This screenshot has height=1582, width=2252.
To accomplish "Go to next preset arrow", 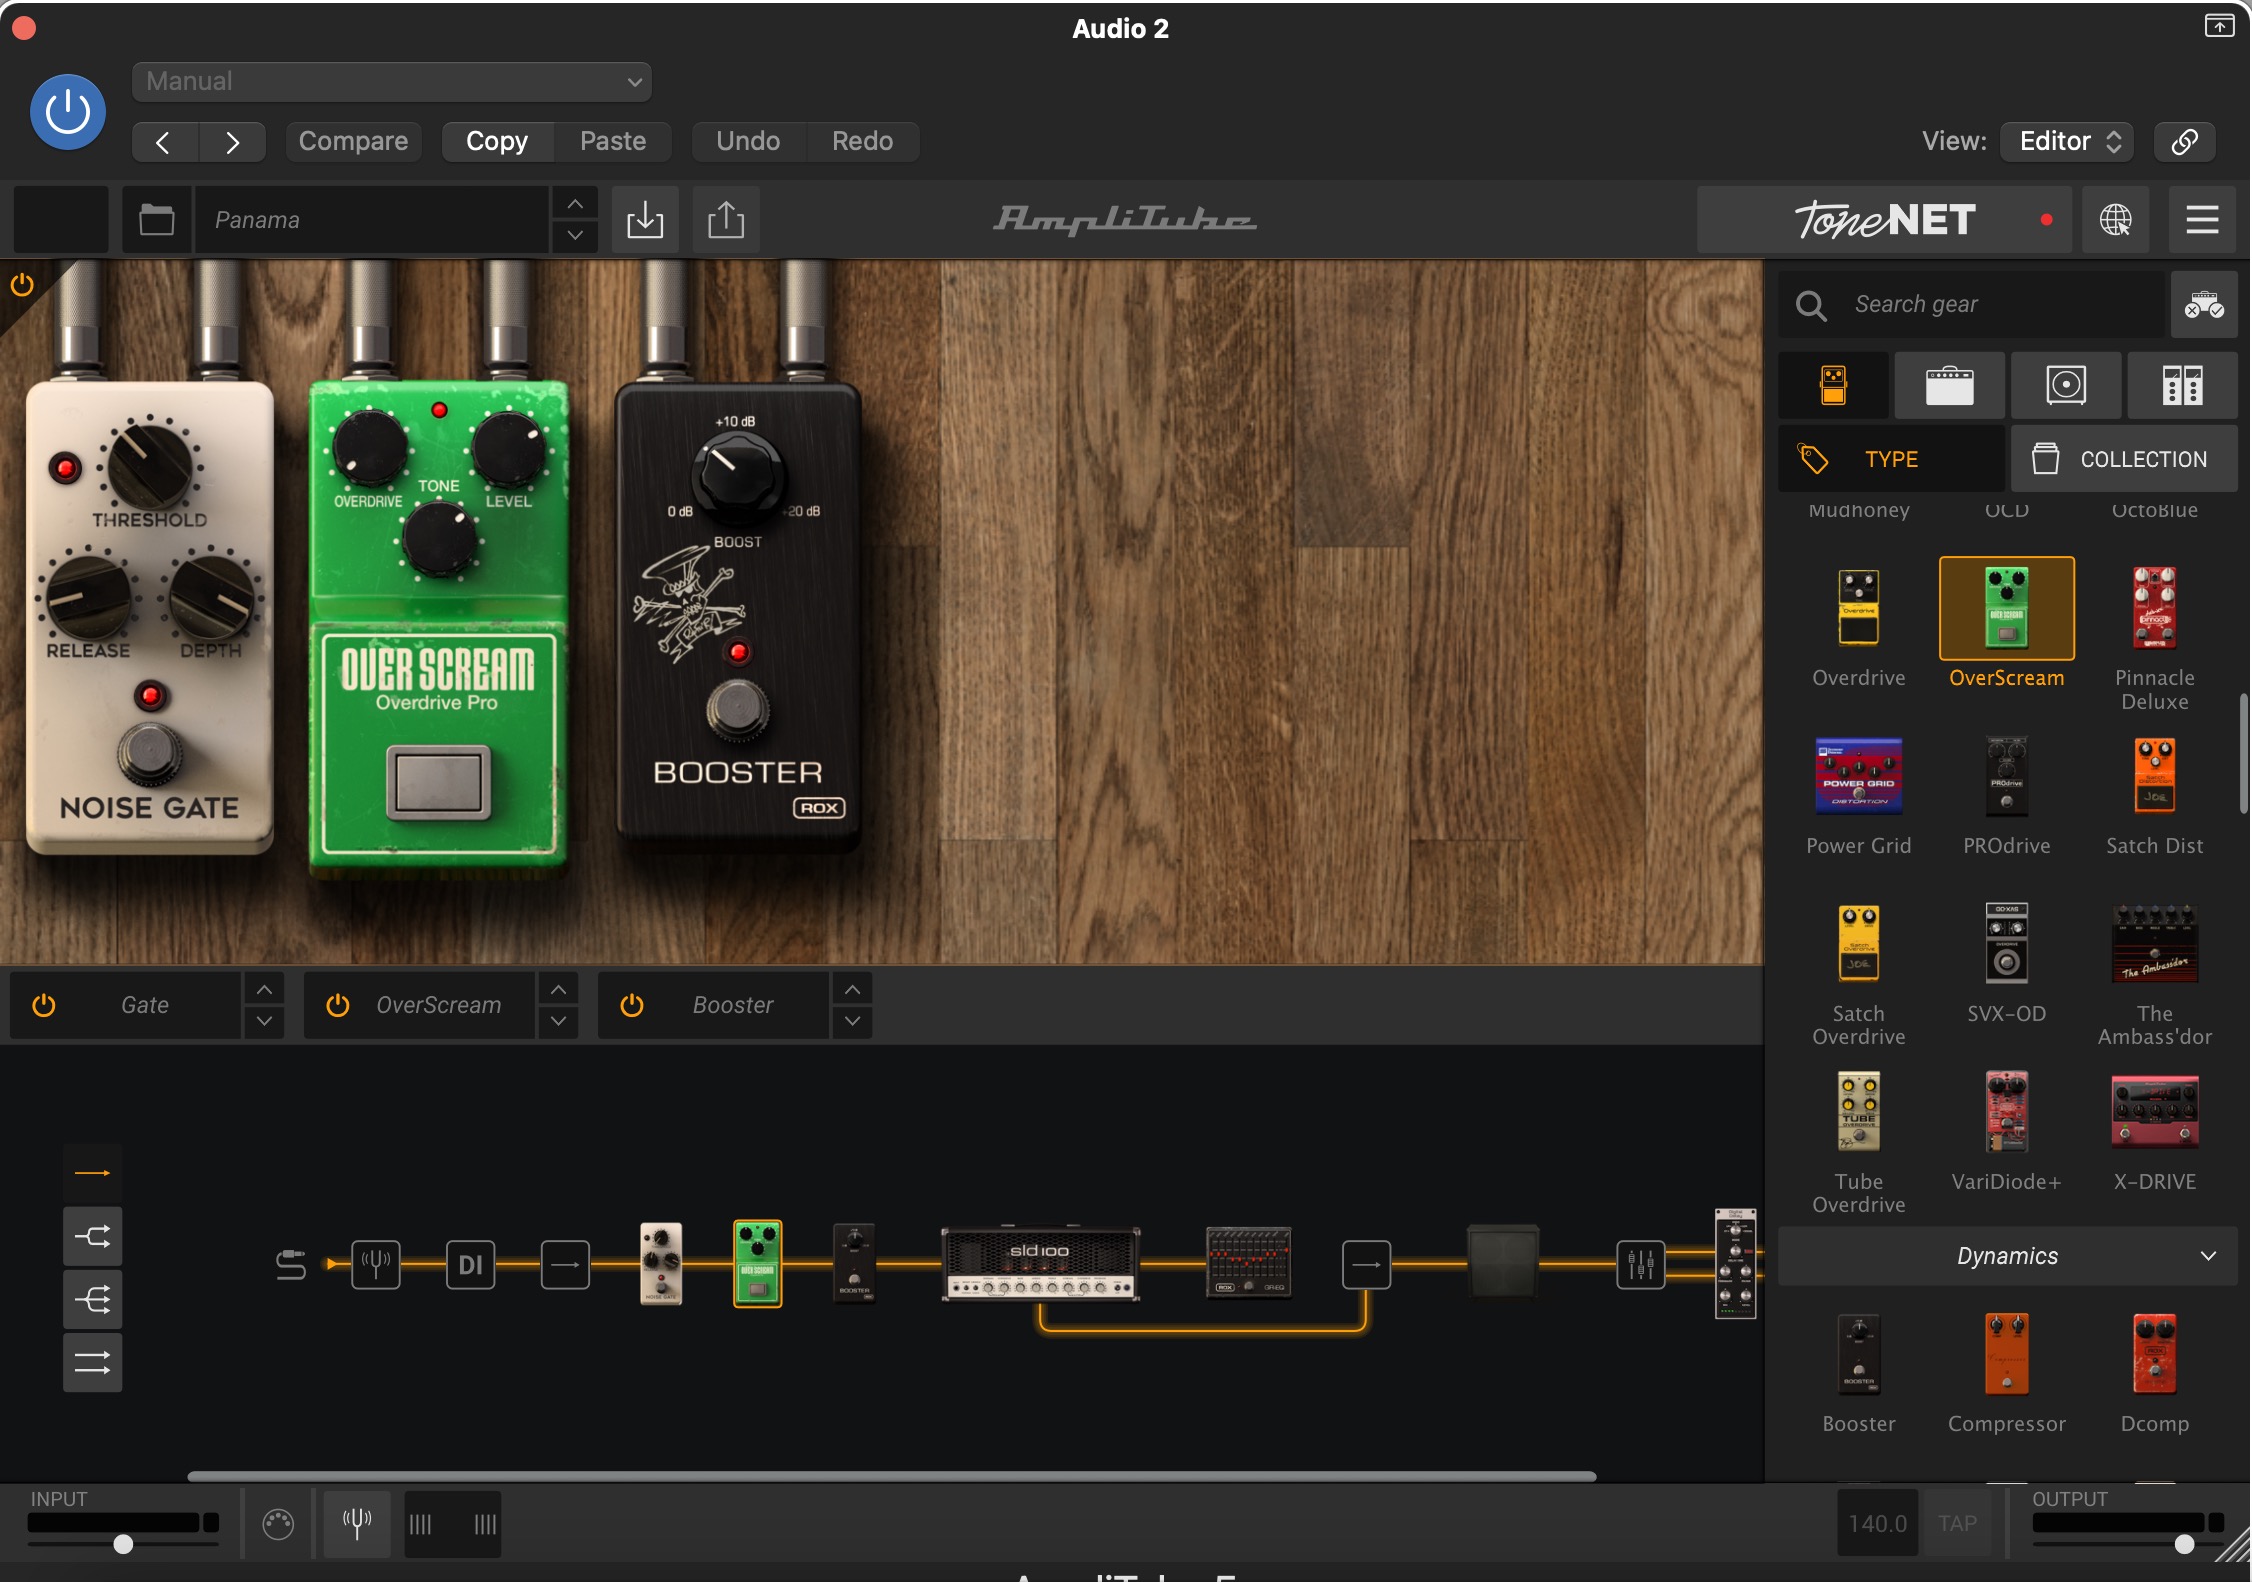I will 232,141.
